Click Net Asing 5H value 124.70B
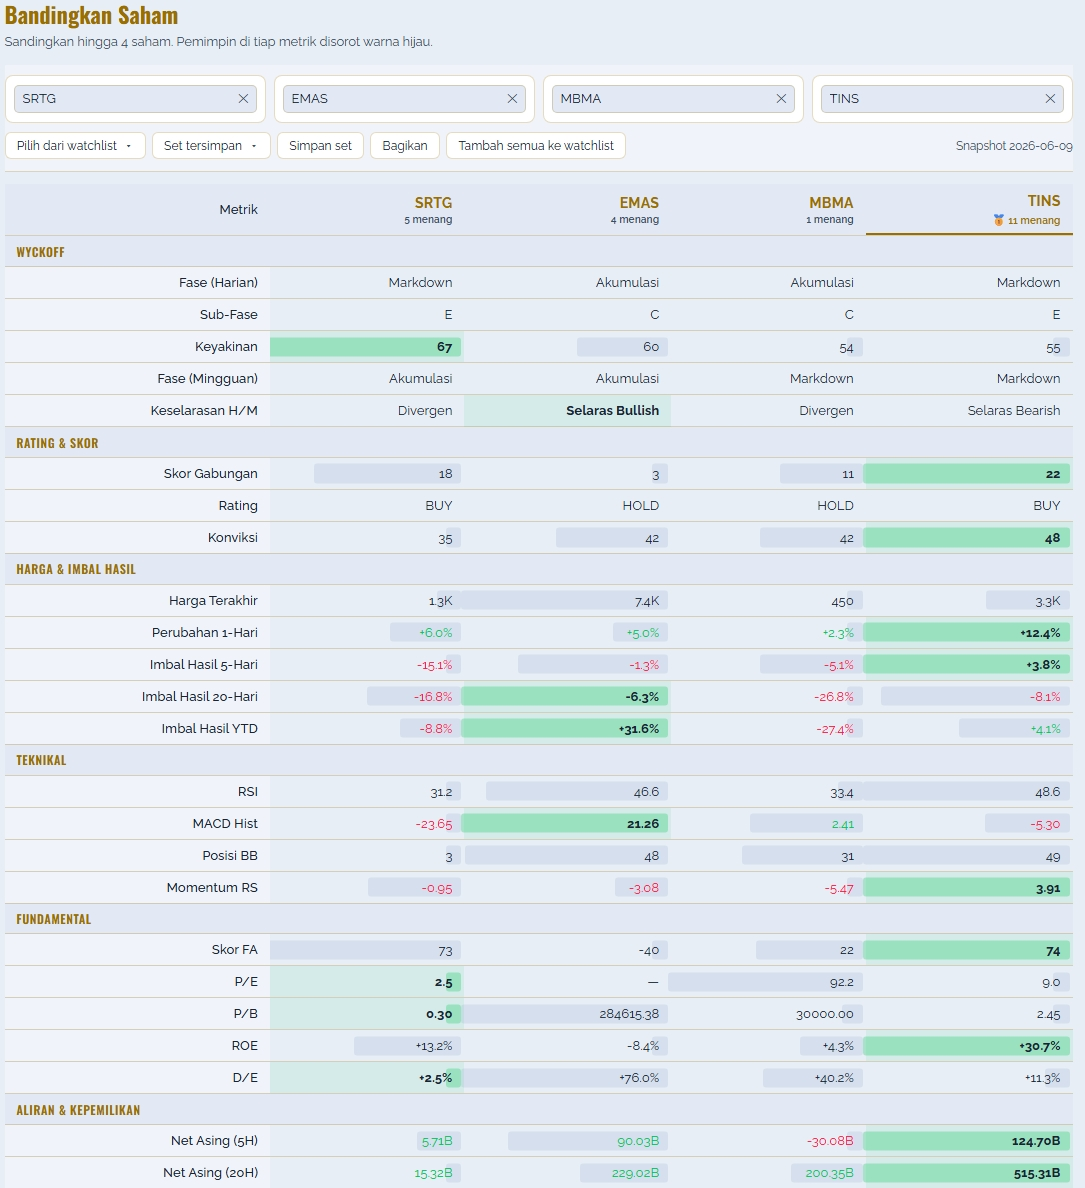This screenshot has width=1085, height=1188. point(967,1141)
